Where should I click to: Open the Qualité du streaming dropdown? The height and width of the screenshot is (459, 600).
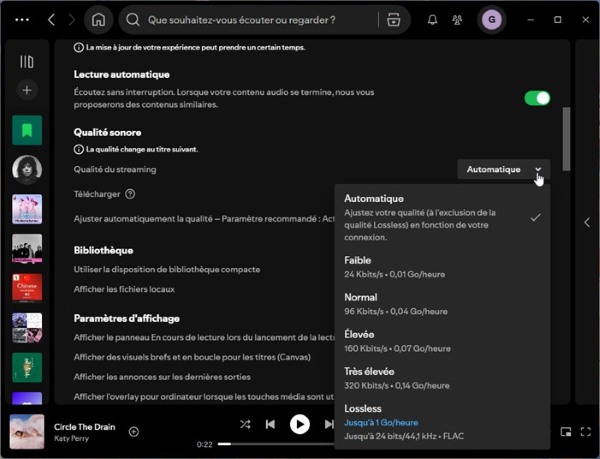click(504, 169)
